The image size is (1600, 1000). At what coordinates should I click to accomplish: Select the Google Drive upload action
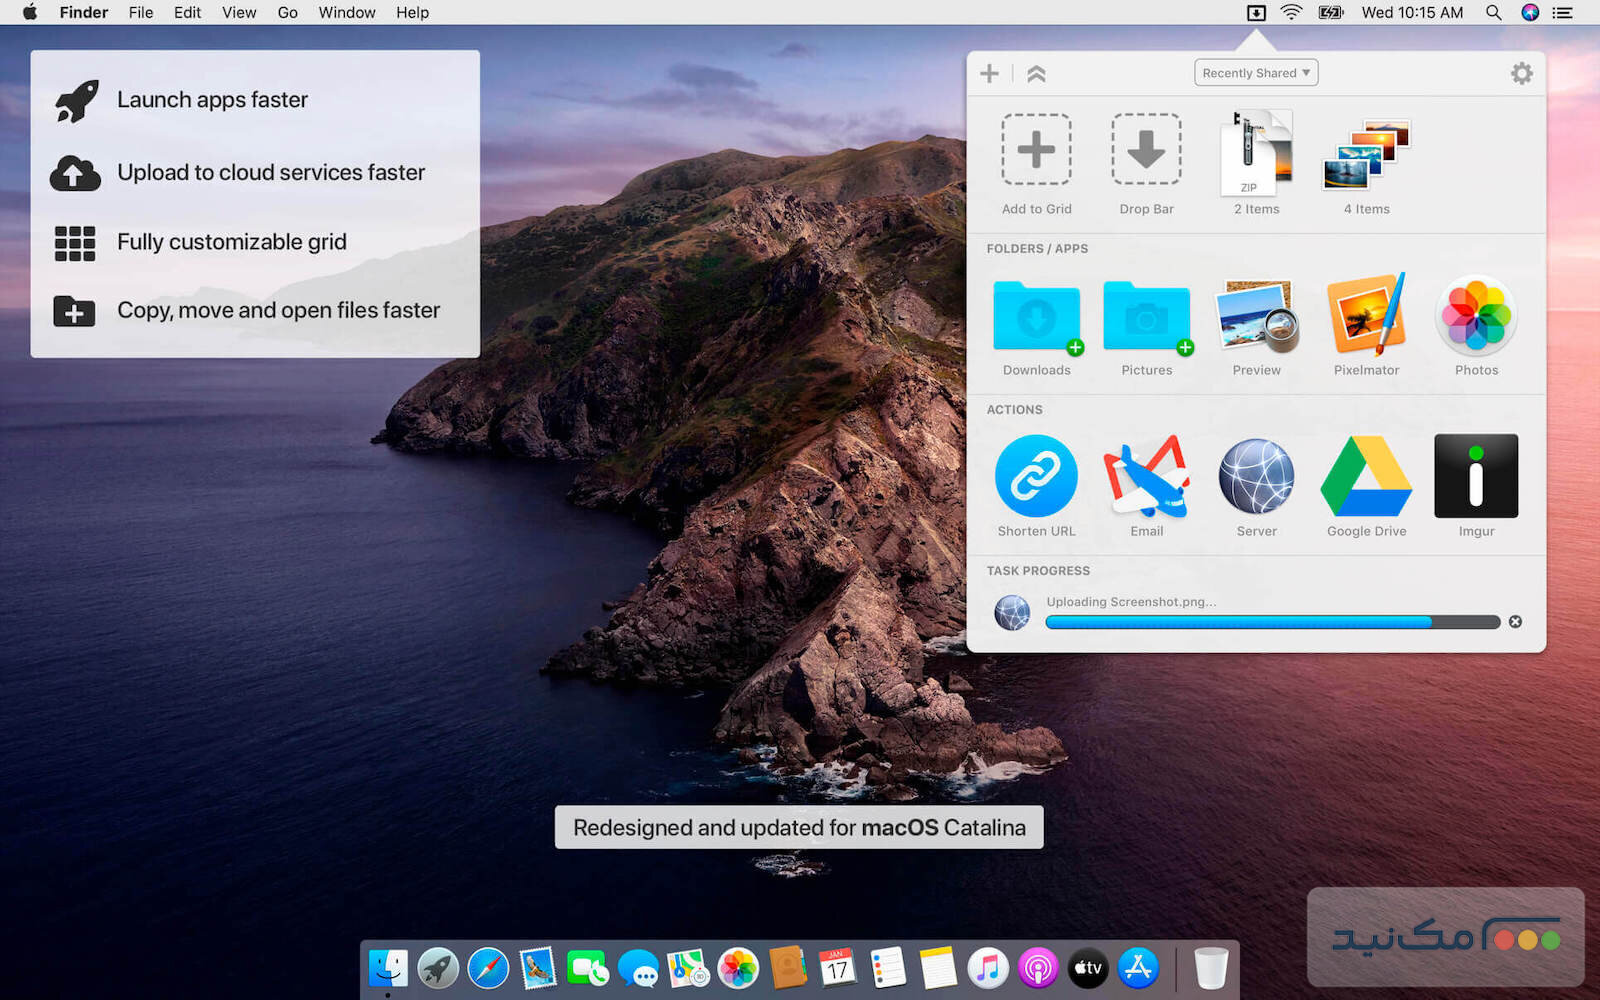click(1366, 476)
